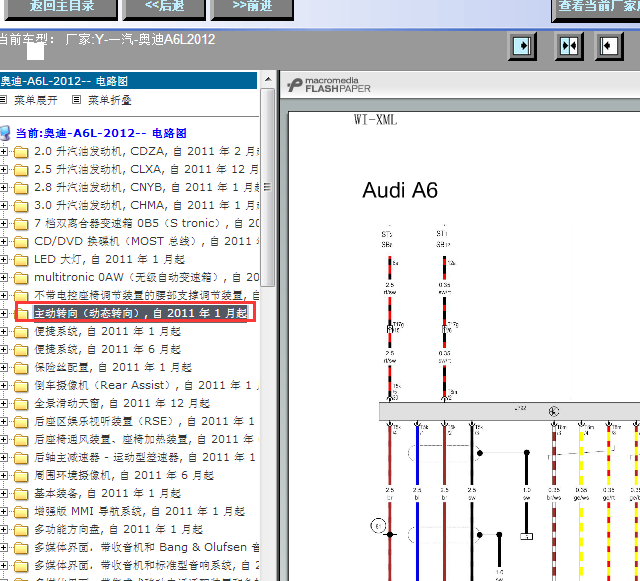Click the WI-XML text in document
640x581 pixels.
click(375, 120)
